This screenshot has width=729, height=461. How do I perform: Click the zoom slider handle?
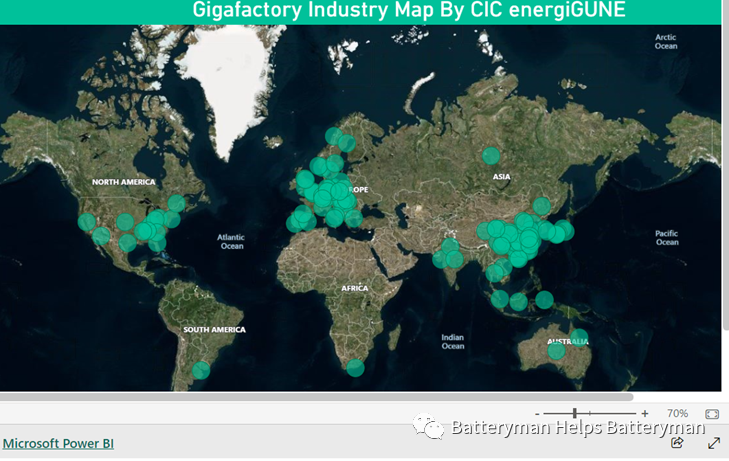(x=575, y=413)
